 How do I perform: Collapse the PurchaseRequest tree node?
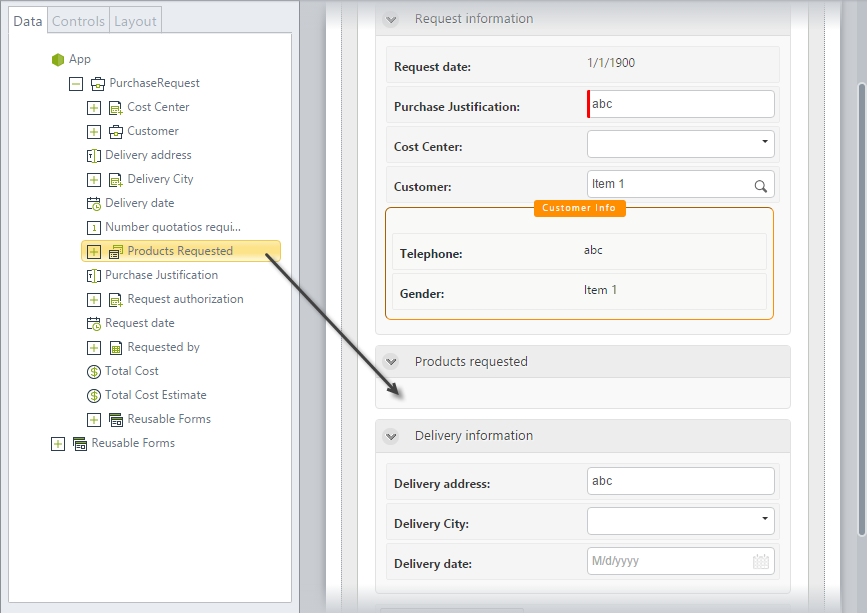[76, 84]
